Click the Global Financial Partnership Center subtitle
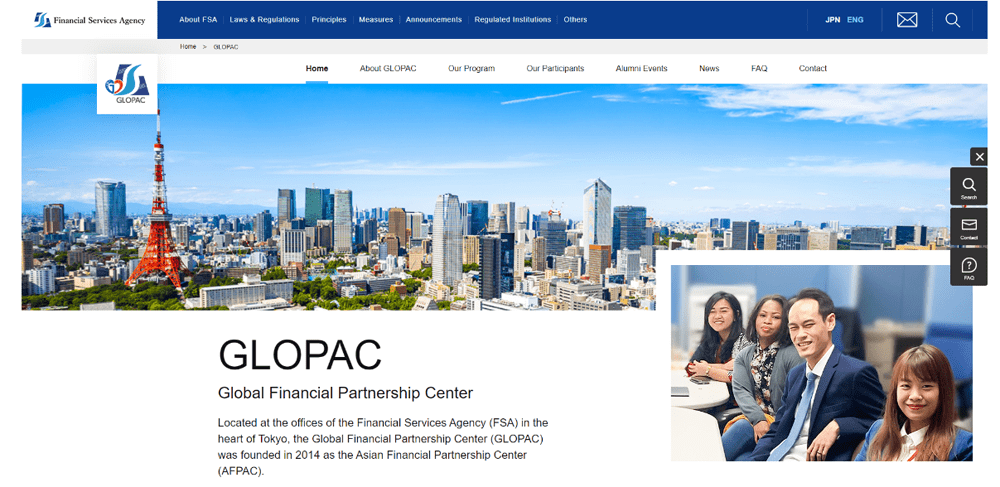The height and width of the screenshot is (487, 1000). coord(346,393)
